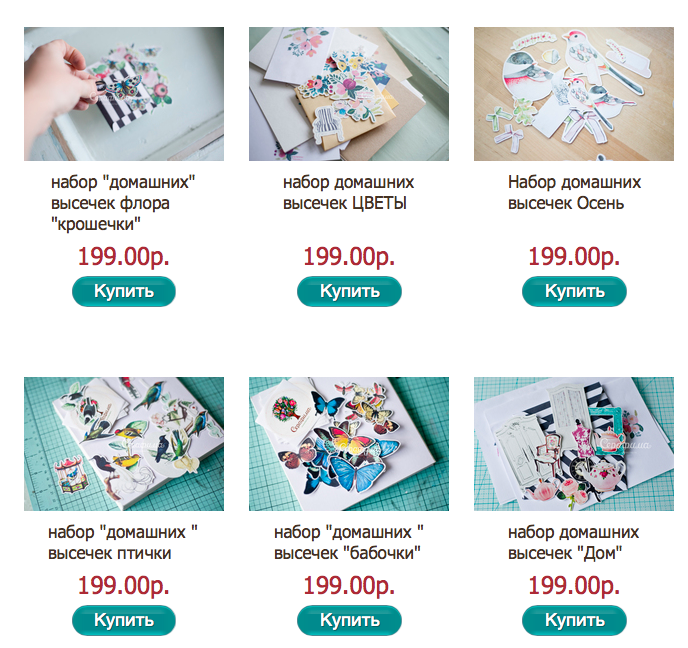Buy the флора "крошечки" die-cut set
The image size is (688, 648).
tap(124, 291)
